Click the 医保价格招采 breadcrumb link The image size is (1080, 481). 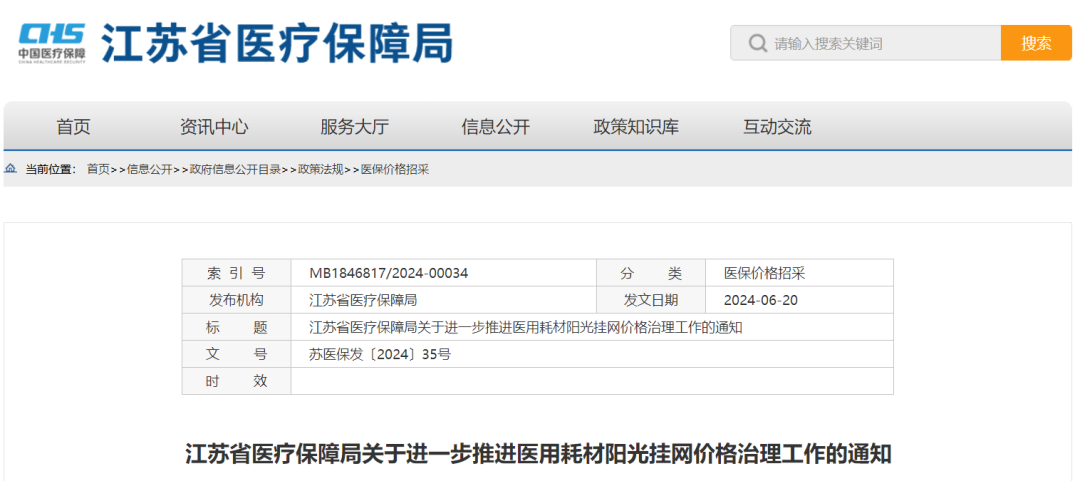click(x=394, y=169)
